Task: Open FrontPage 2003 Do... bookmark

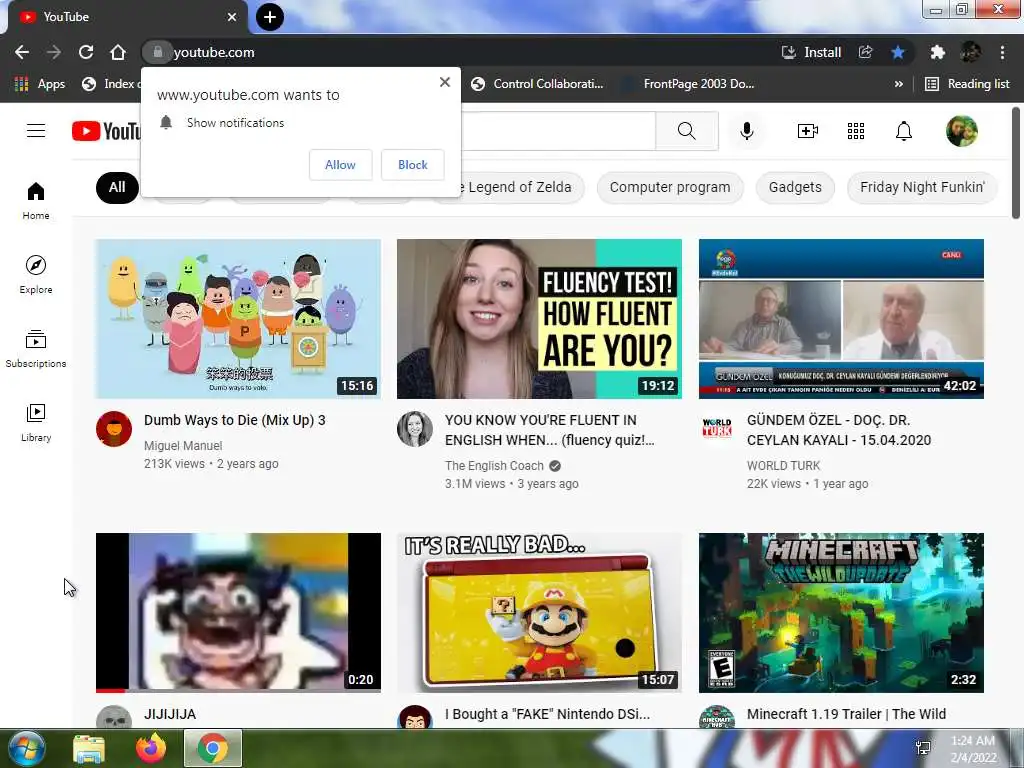Action: tap(688, 84)
